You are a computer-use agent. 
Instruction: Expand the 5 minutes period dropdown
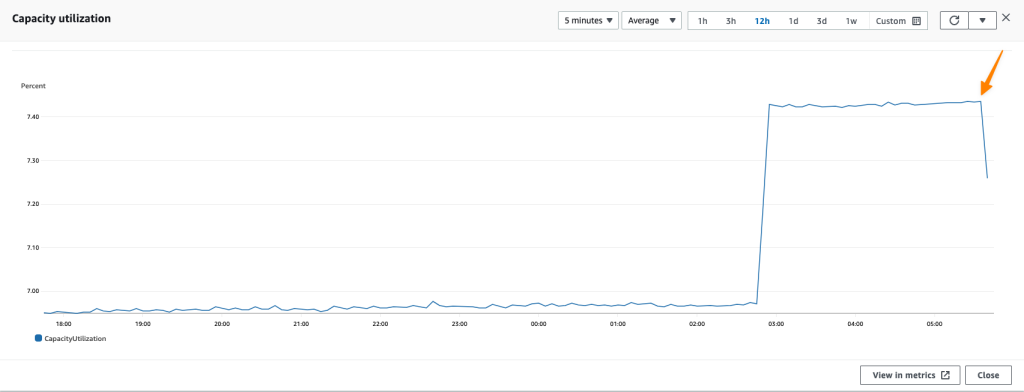point(588,20)
